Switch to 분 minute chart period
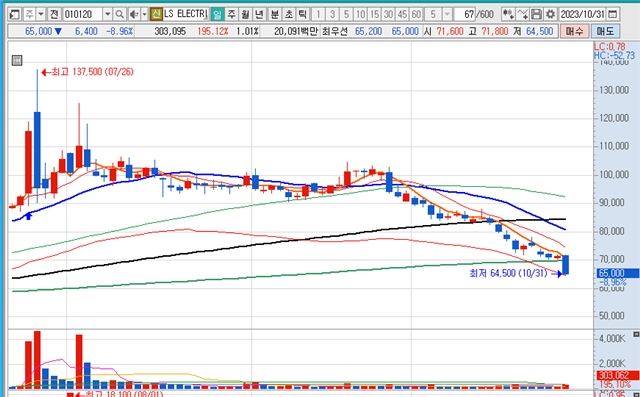This screenshot has height=397, width=640. (x=275, y=15)
